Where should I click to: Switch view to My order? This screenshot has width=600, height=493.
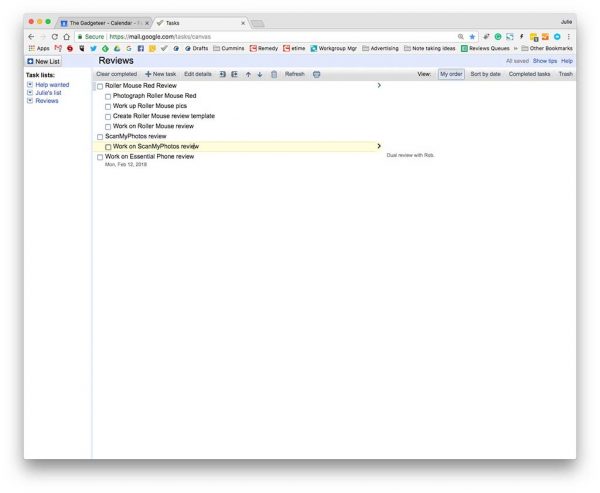(451, 74)
